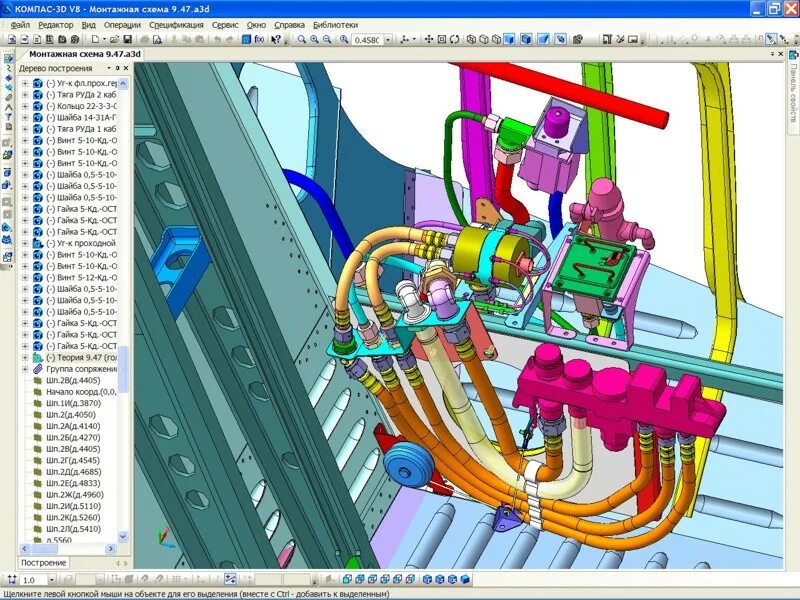The height and width of the screenshot is (600, 800).
Task: Click the Save icon in the standard toolbar
Action: pos(128,40)
